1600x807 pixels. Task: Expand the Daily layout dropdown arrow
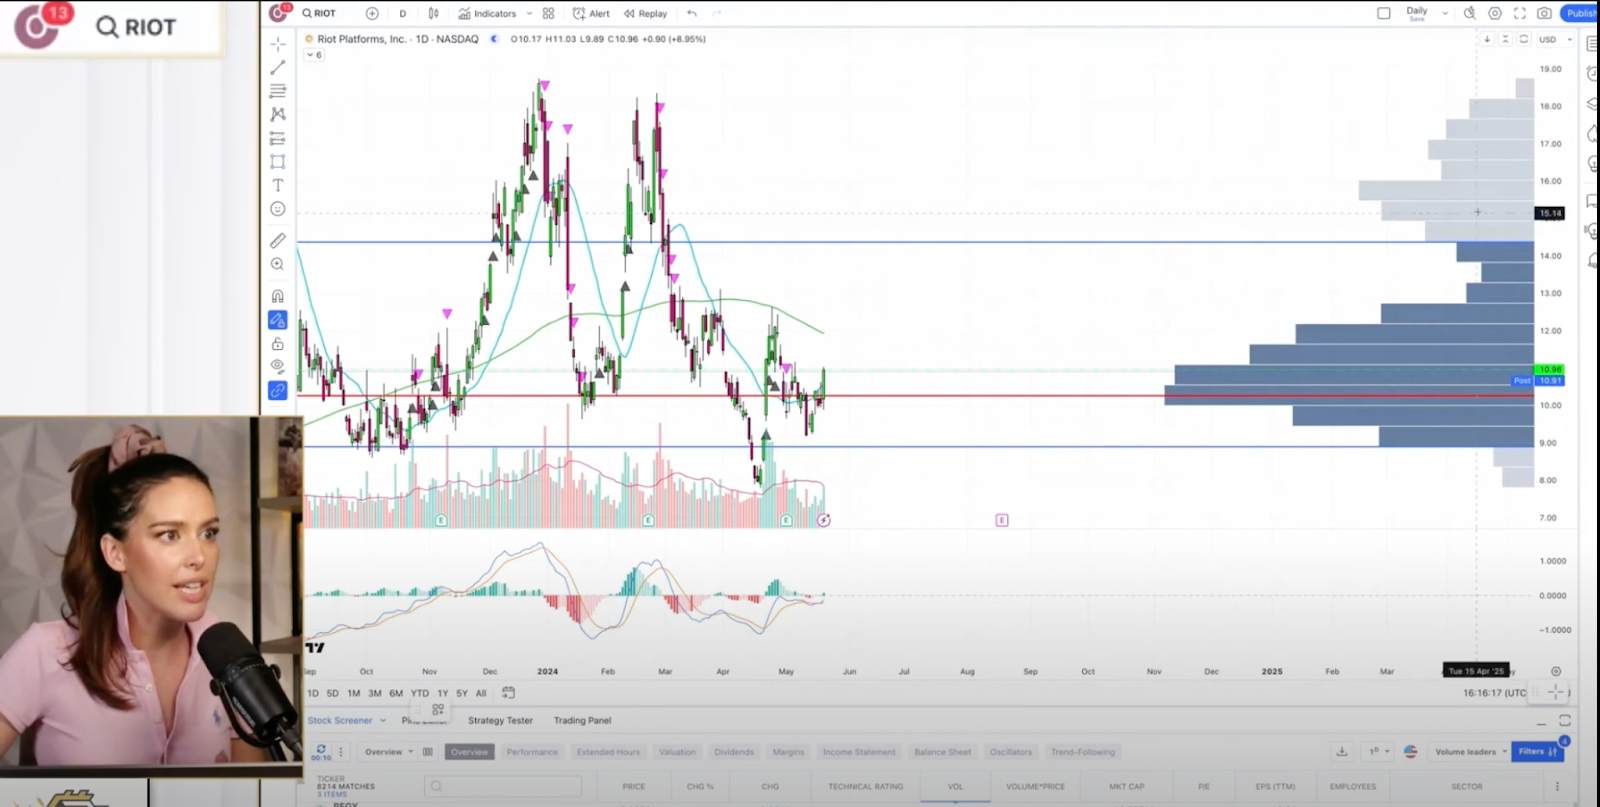(x=1445, y=13)
